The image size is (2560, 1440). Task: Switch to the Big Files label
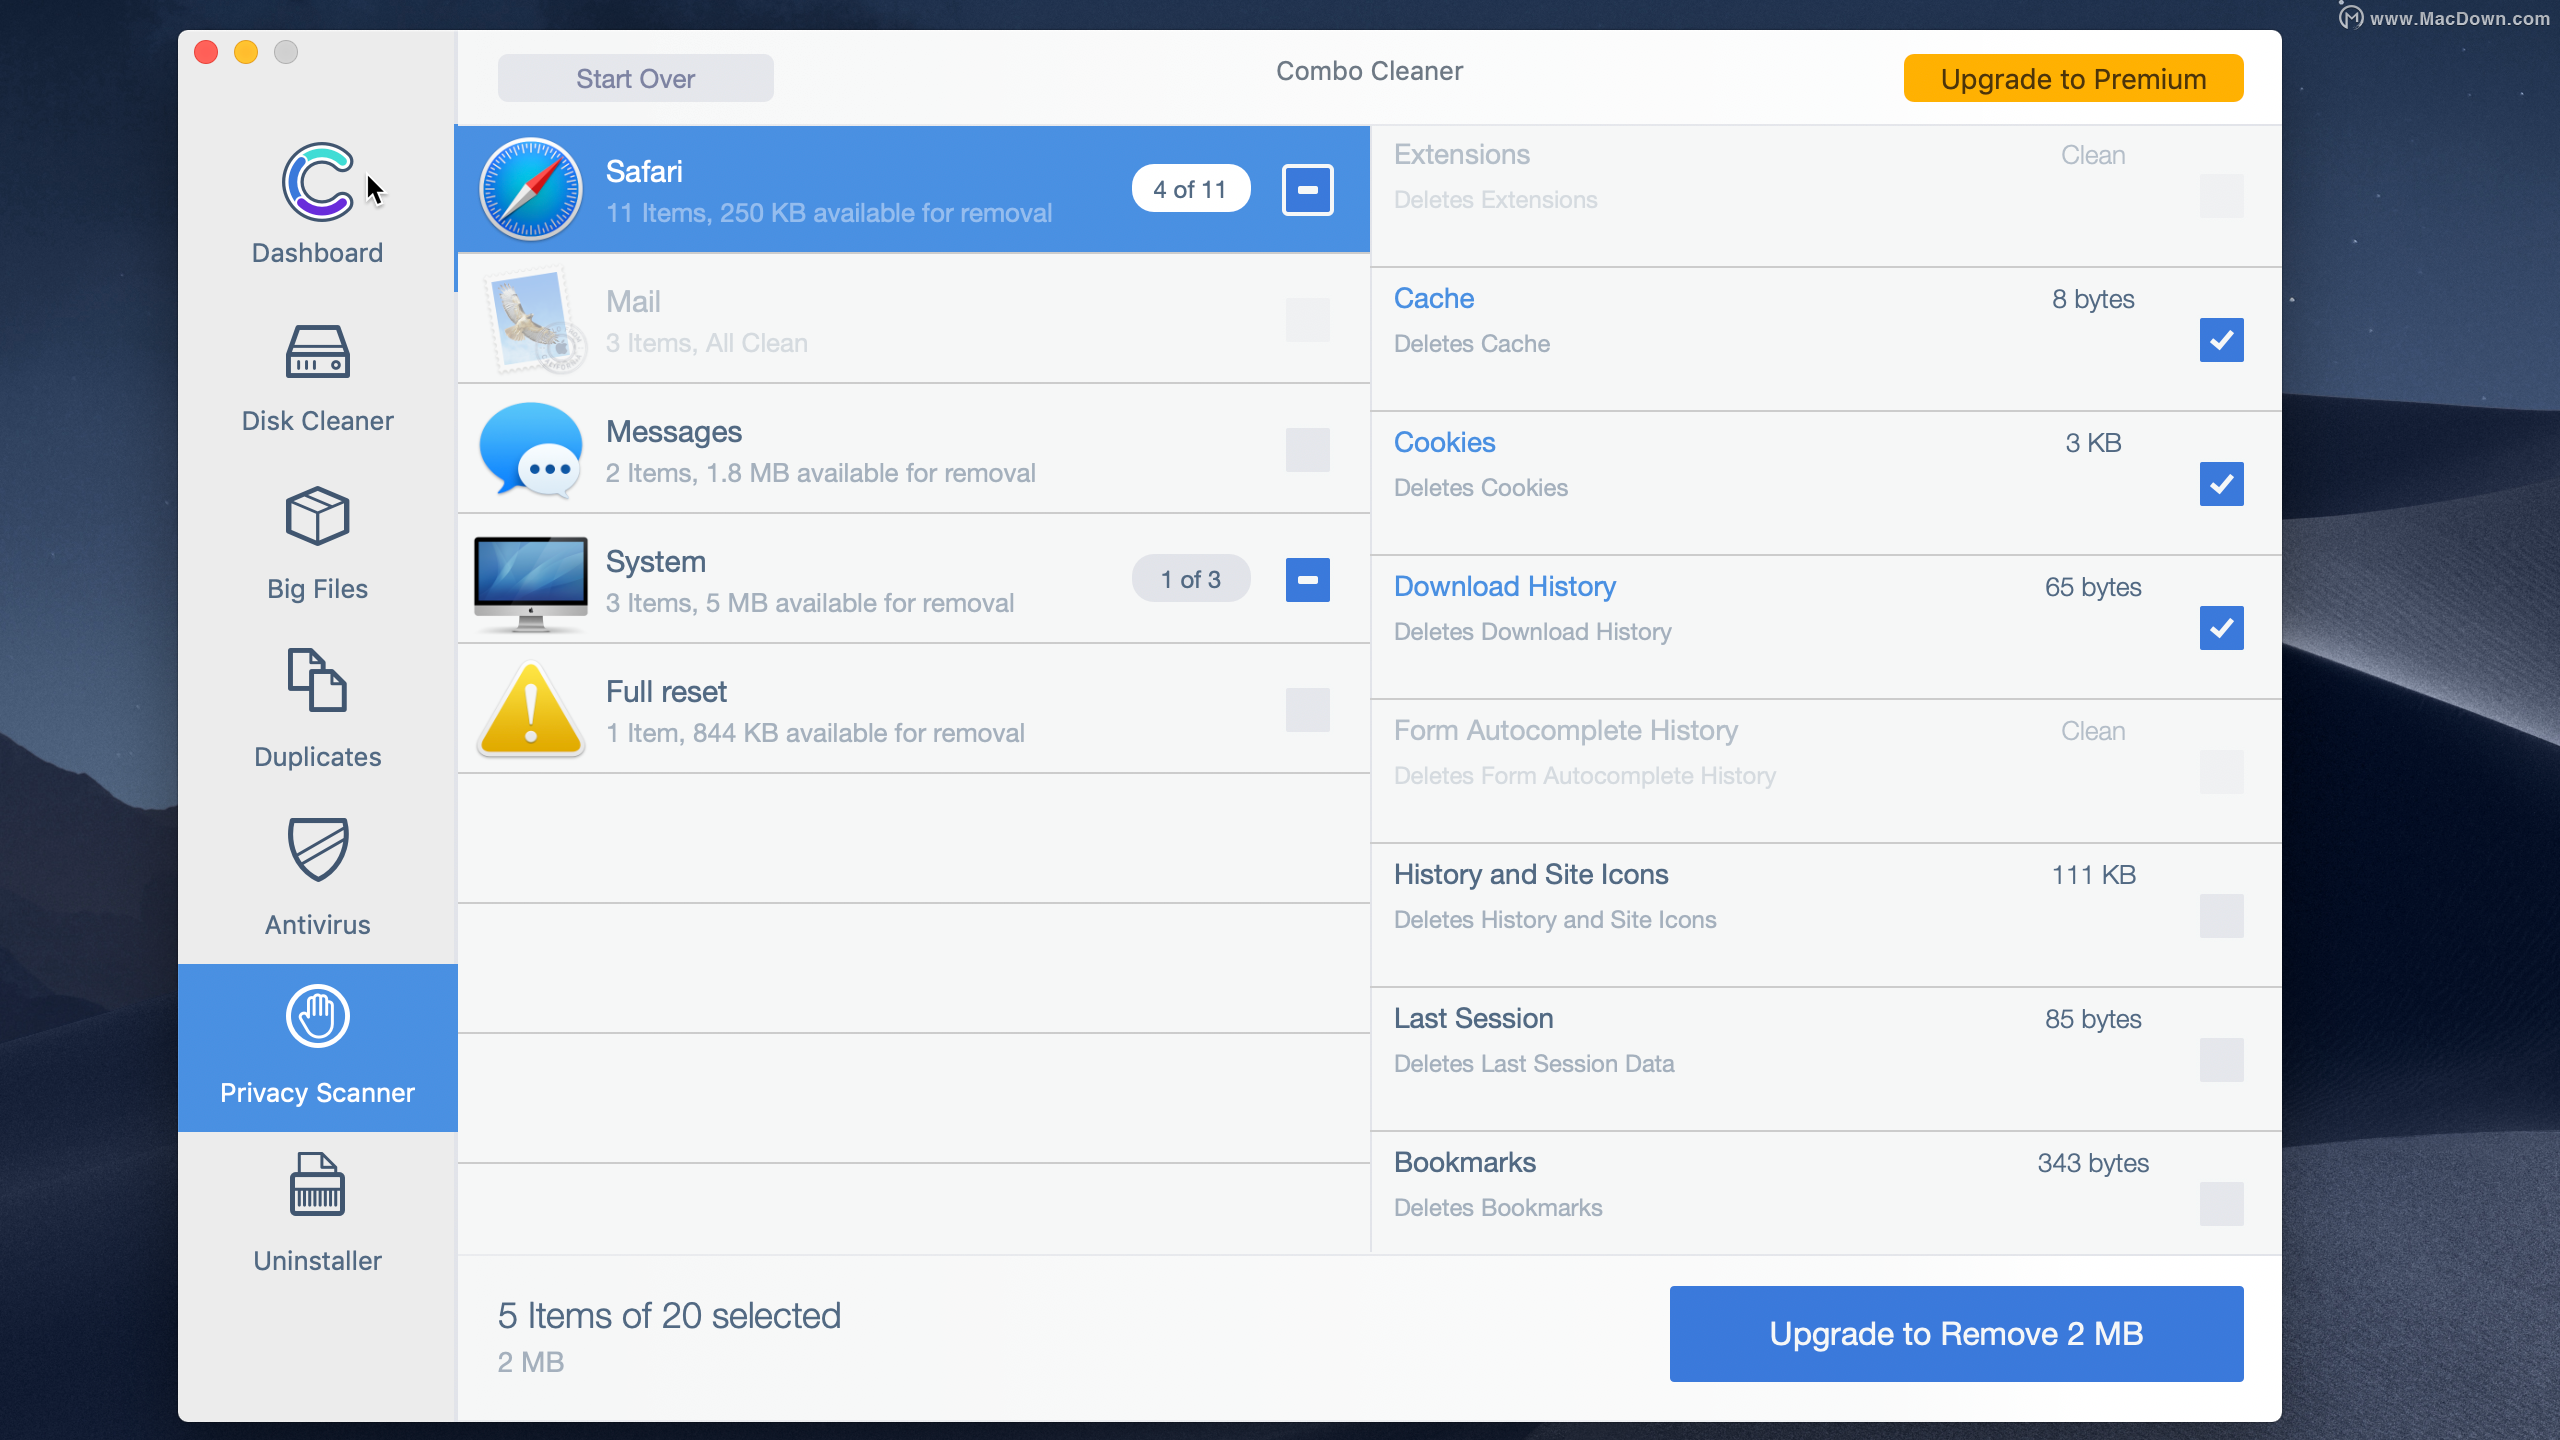pyautogui.click(x=318, y=589)
